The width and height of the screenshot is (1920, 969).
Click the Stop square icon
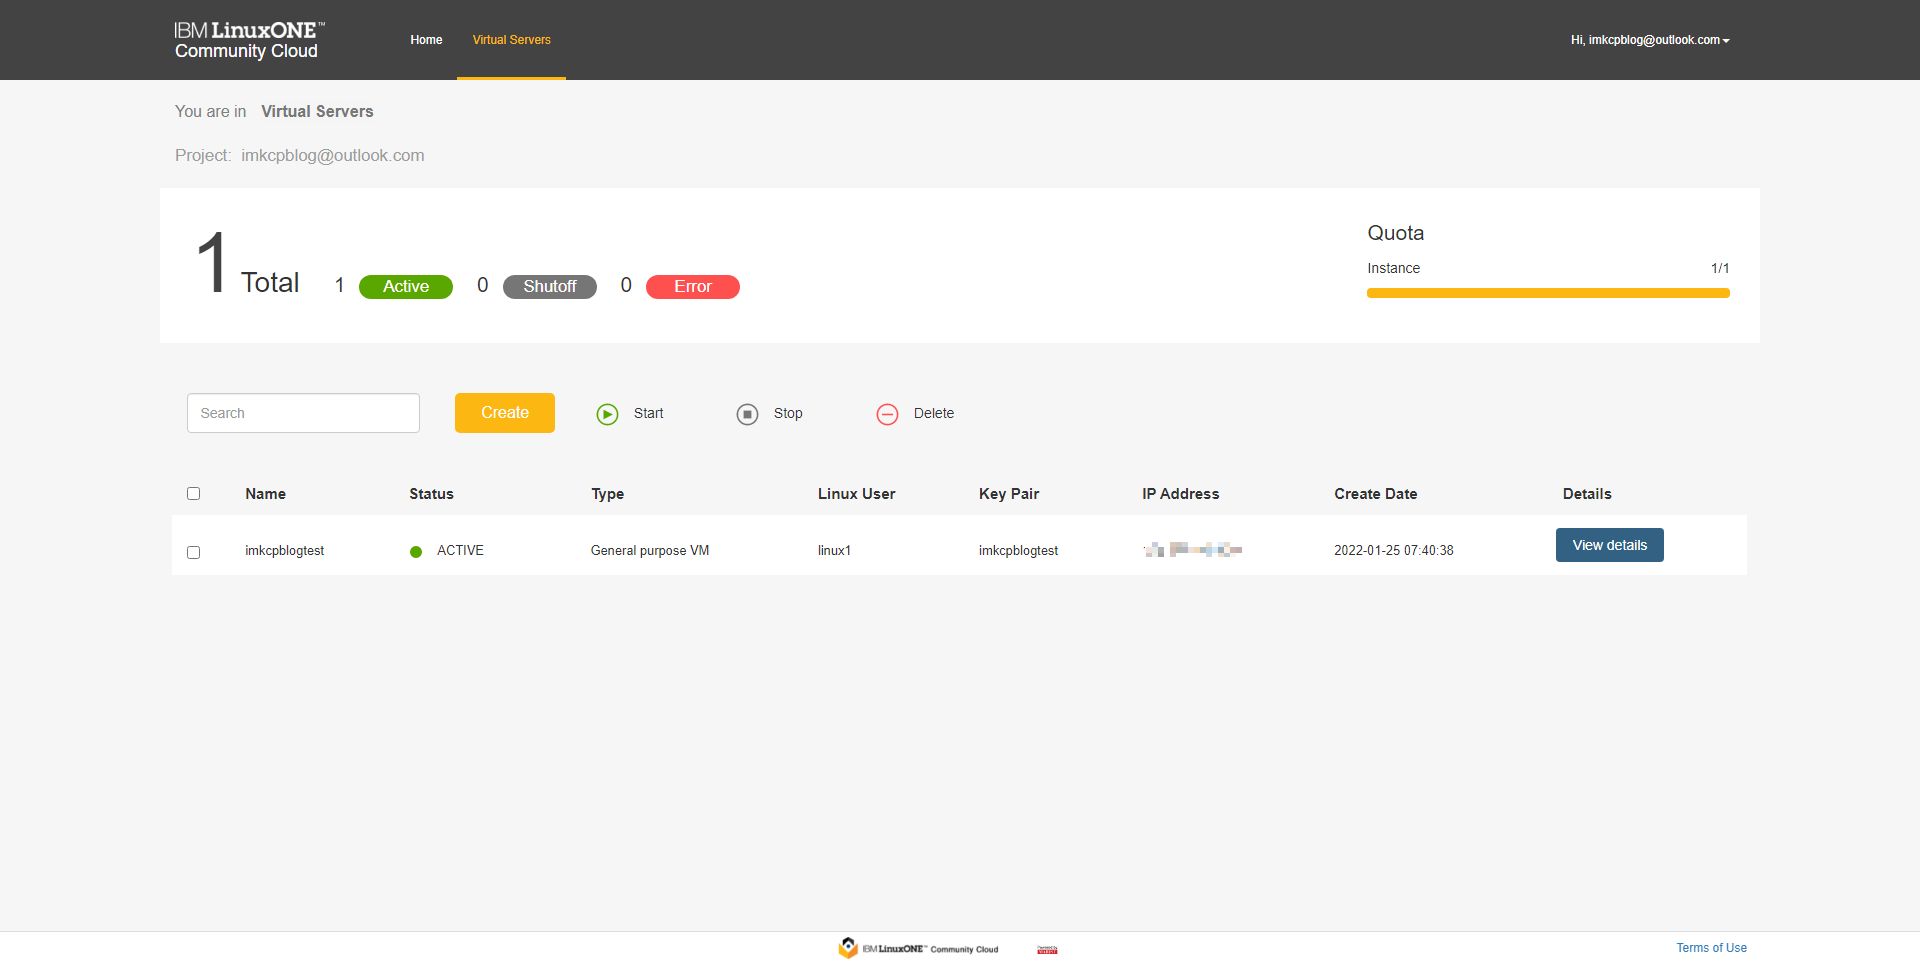747,414
